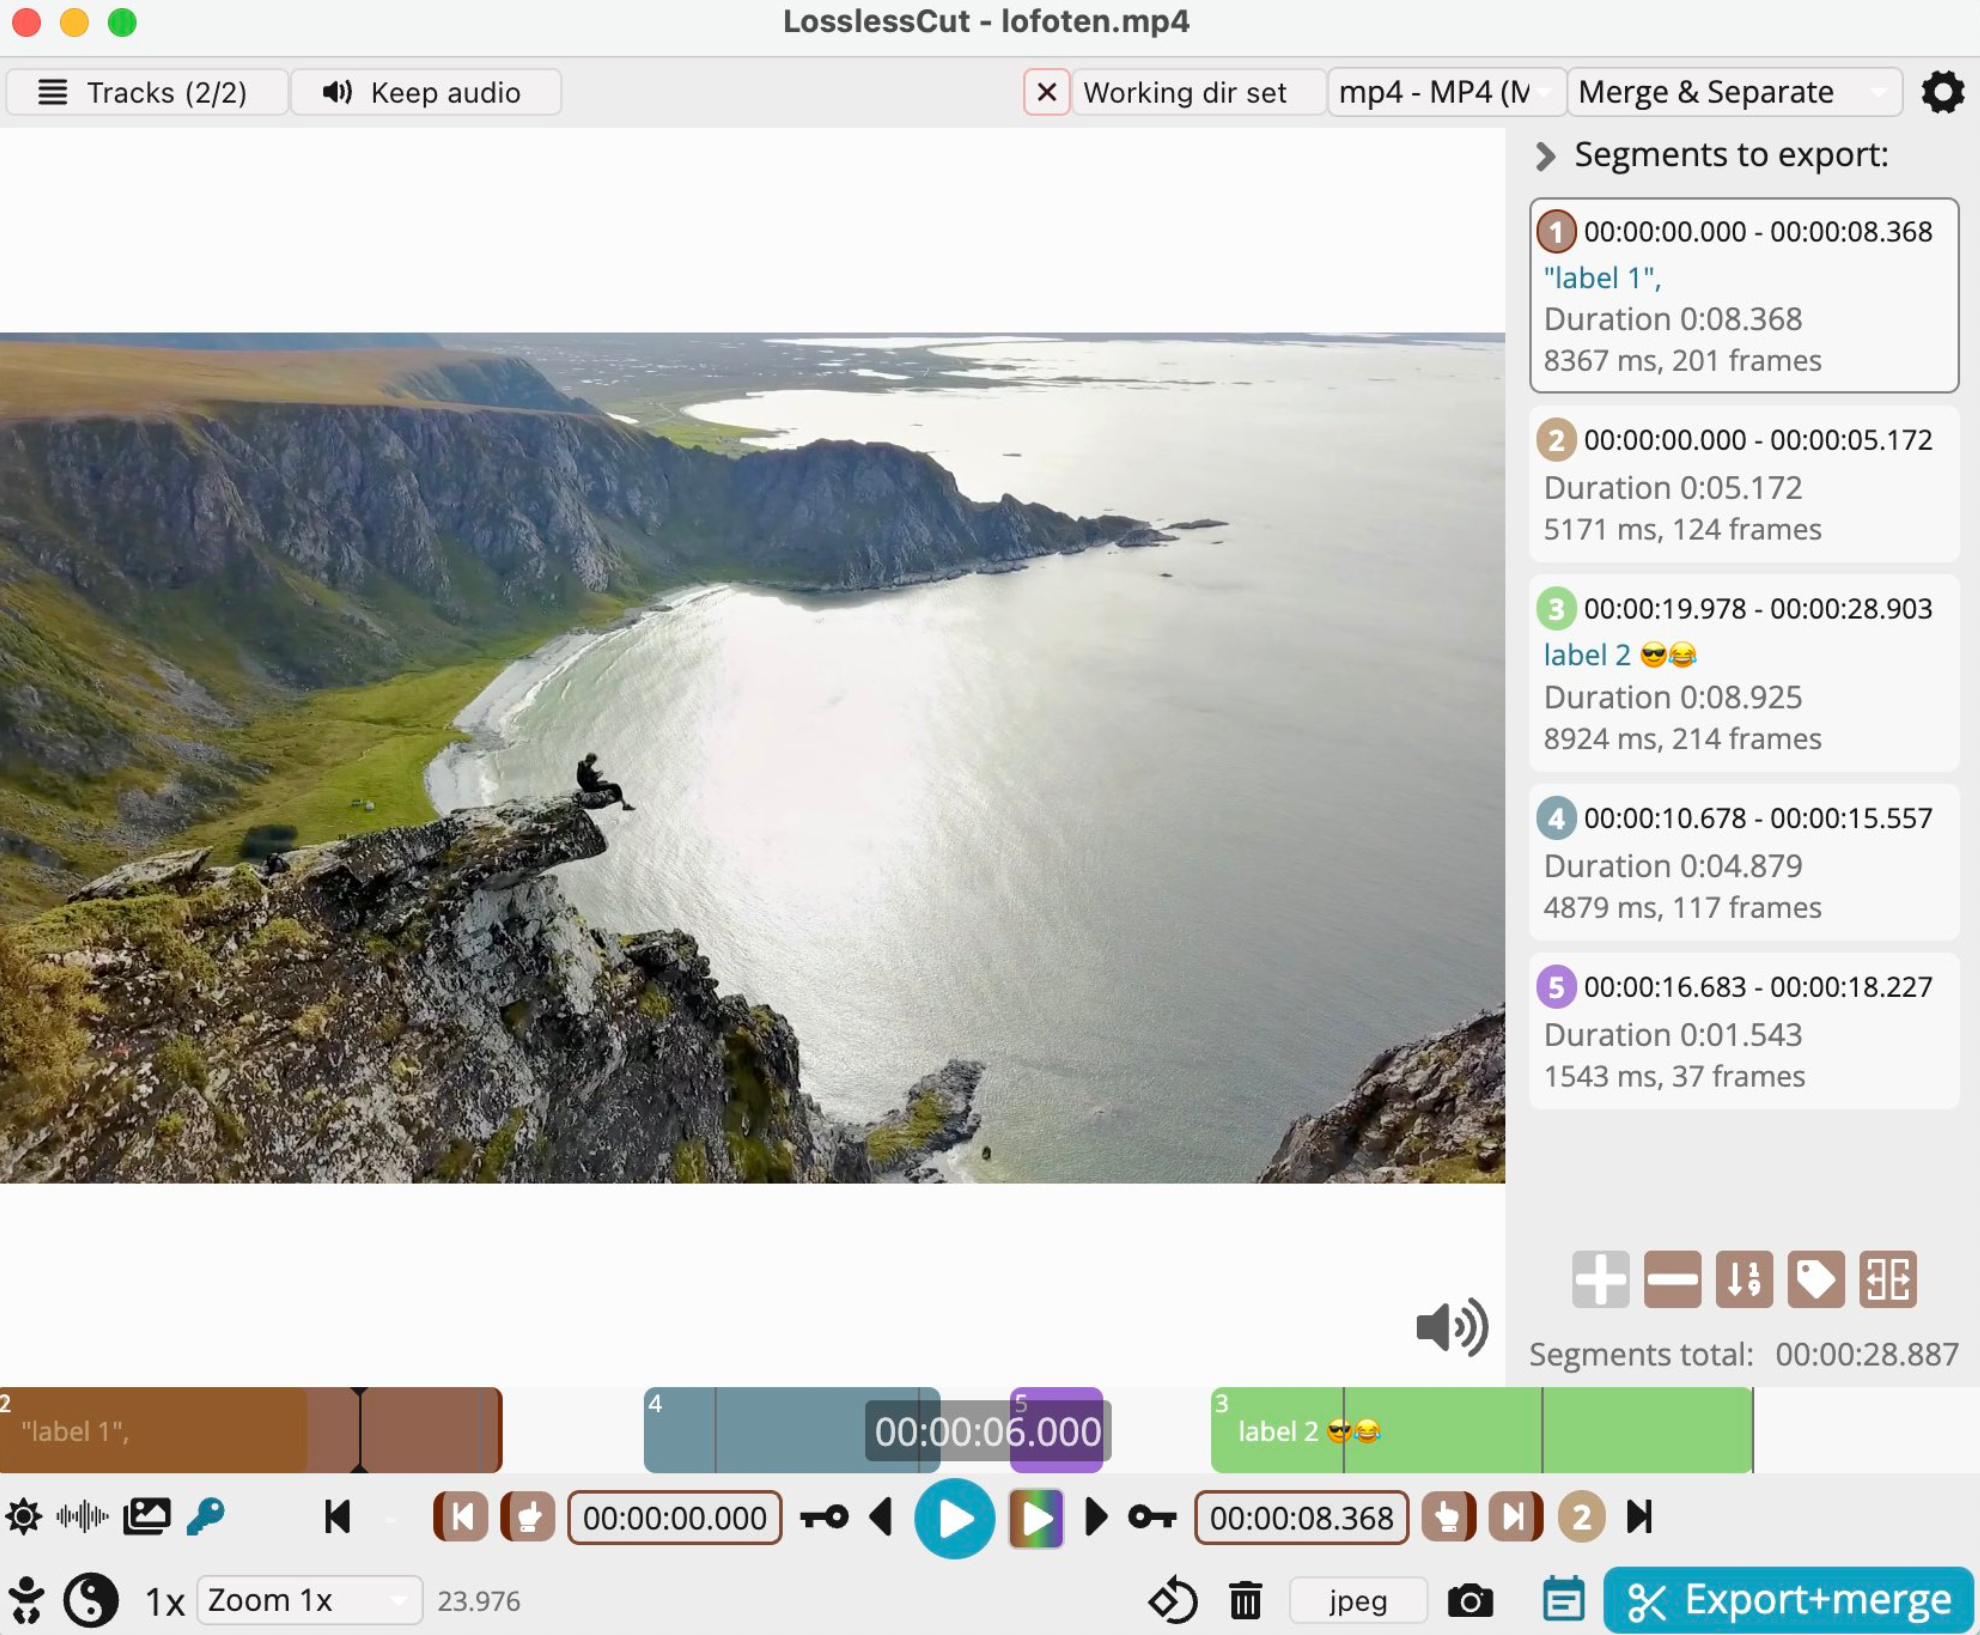The width and height of the screenshot is (1980, 1635).
Task: Toggle thumbnails display on timeline
Action: tap(146, 1517)
